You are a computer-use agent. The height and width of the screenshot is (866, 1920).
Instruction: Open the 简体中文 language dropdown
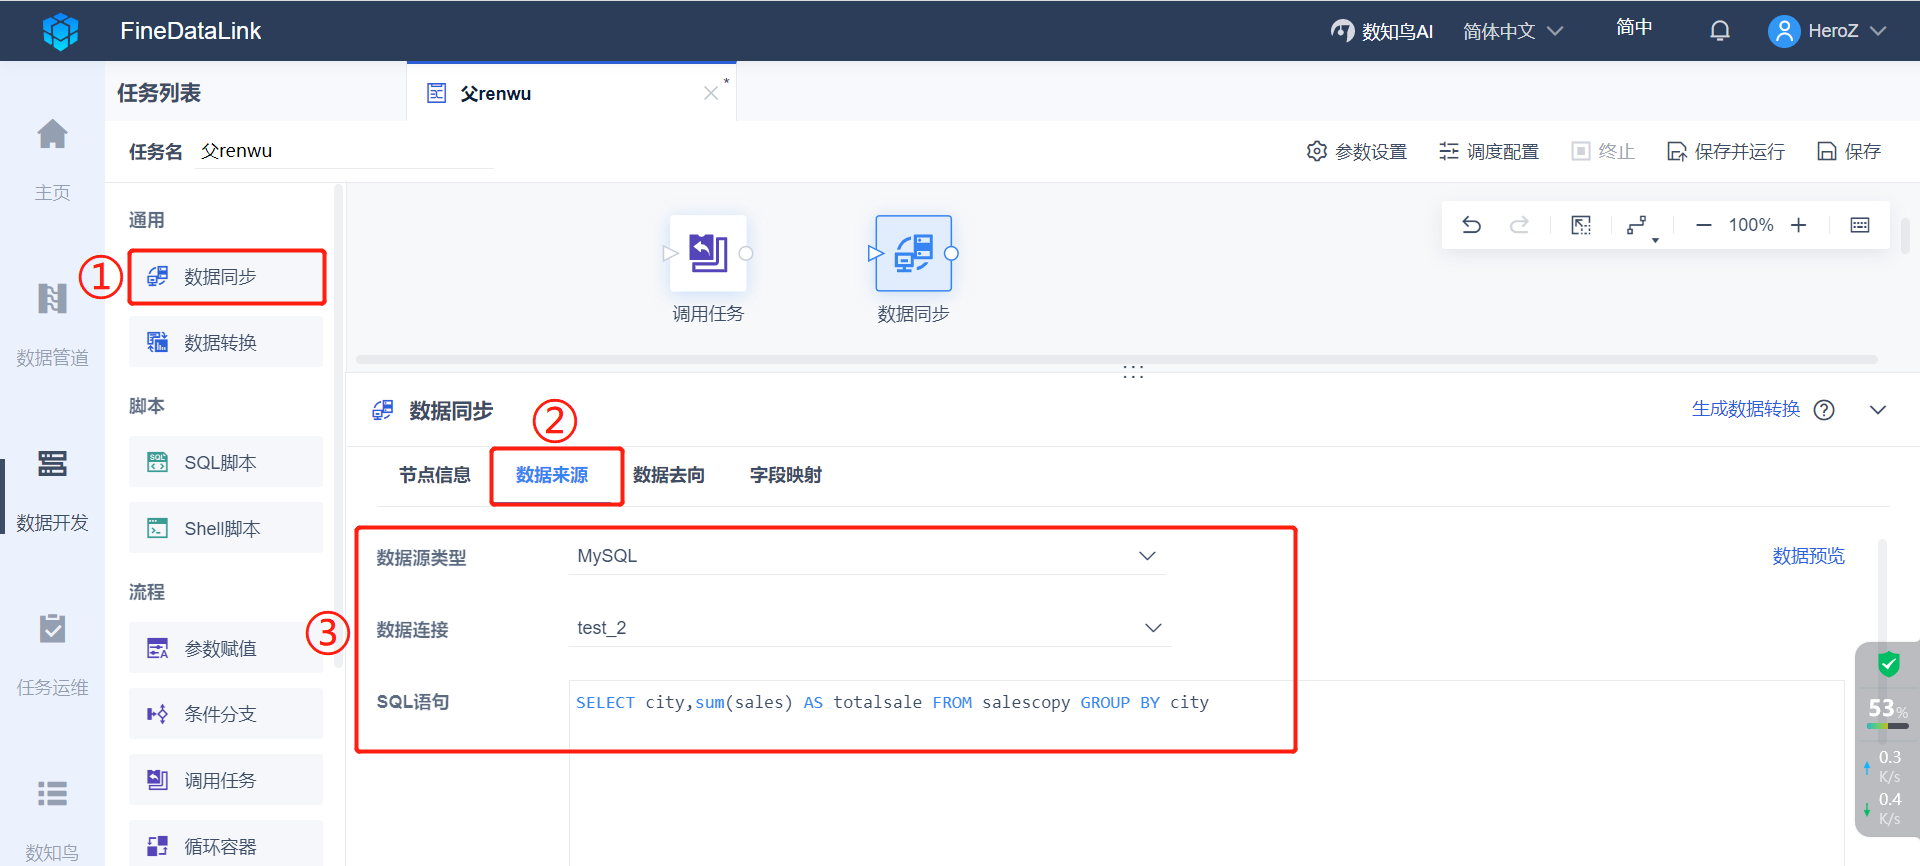(1512, 31)
